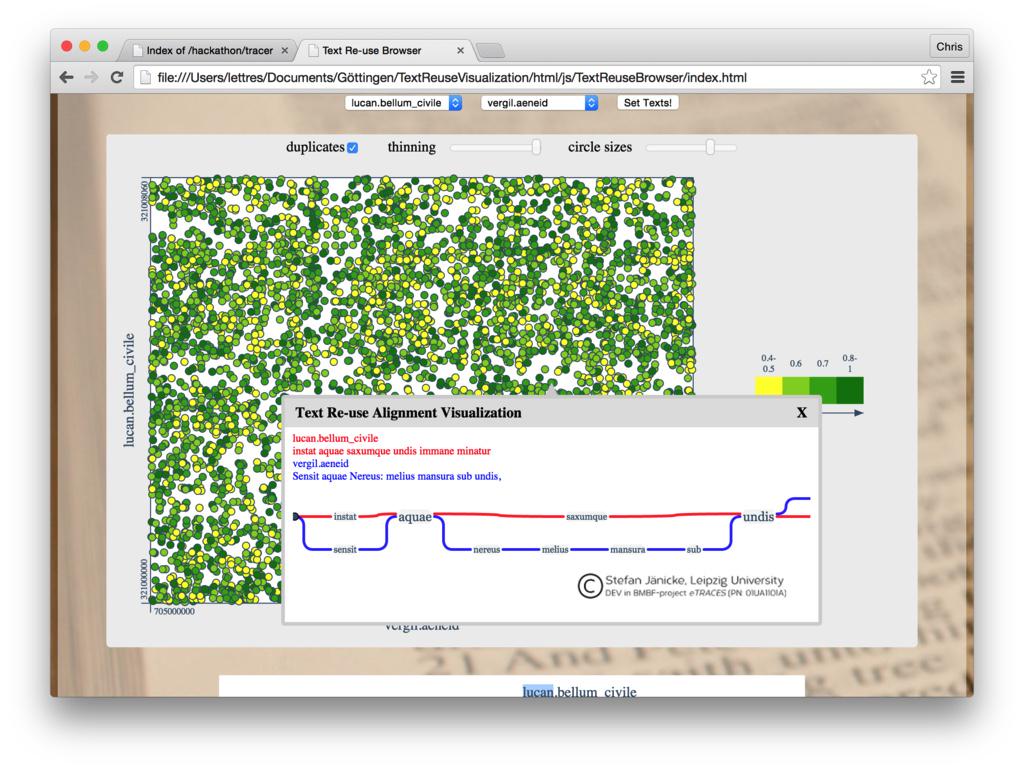Go back using the browser back arrow
1024x769 pixels.
pos(67,77)
